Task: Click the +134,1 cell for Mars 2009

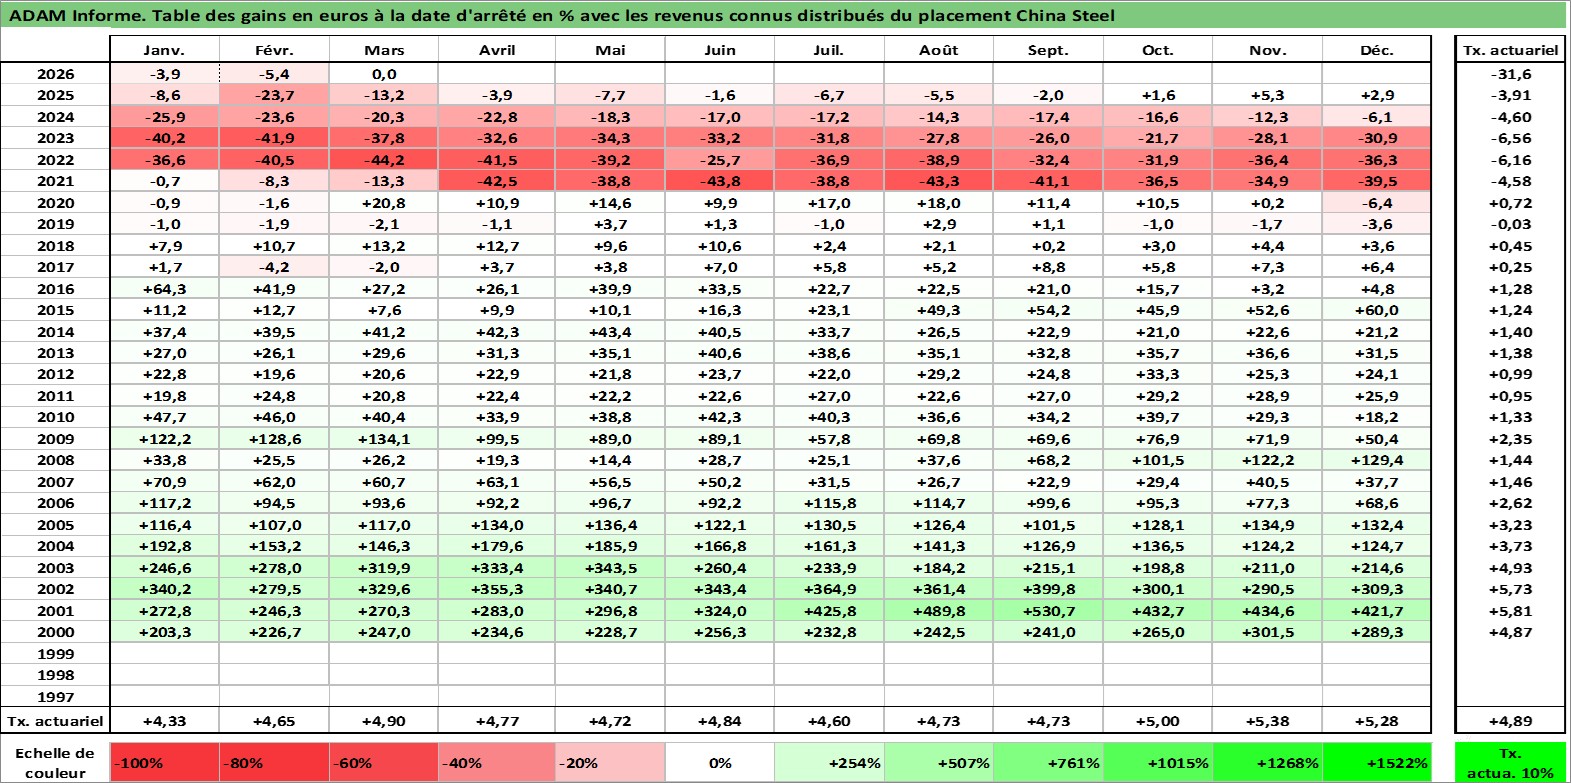Action: [384, 439]
